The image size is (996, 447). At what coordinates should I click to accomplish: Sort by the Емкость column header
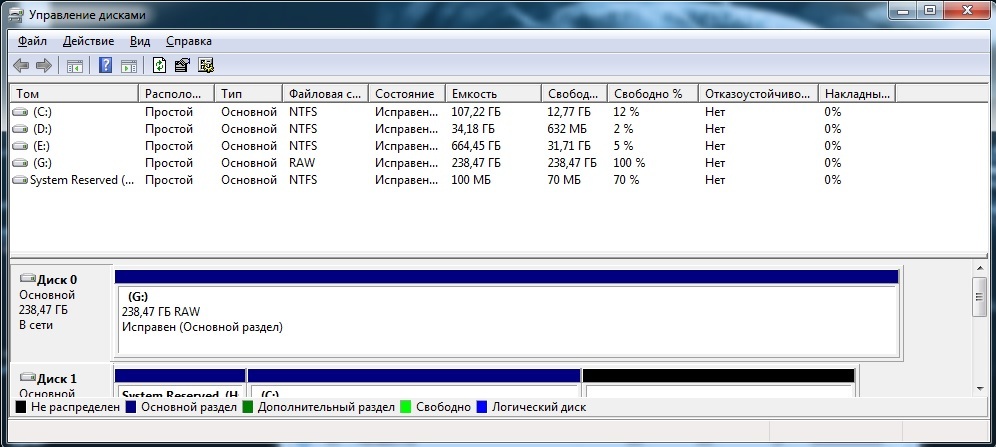pos(494,93)
